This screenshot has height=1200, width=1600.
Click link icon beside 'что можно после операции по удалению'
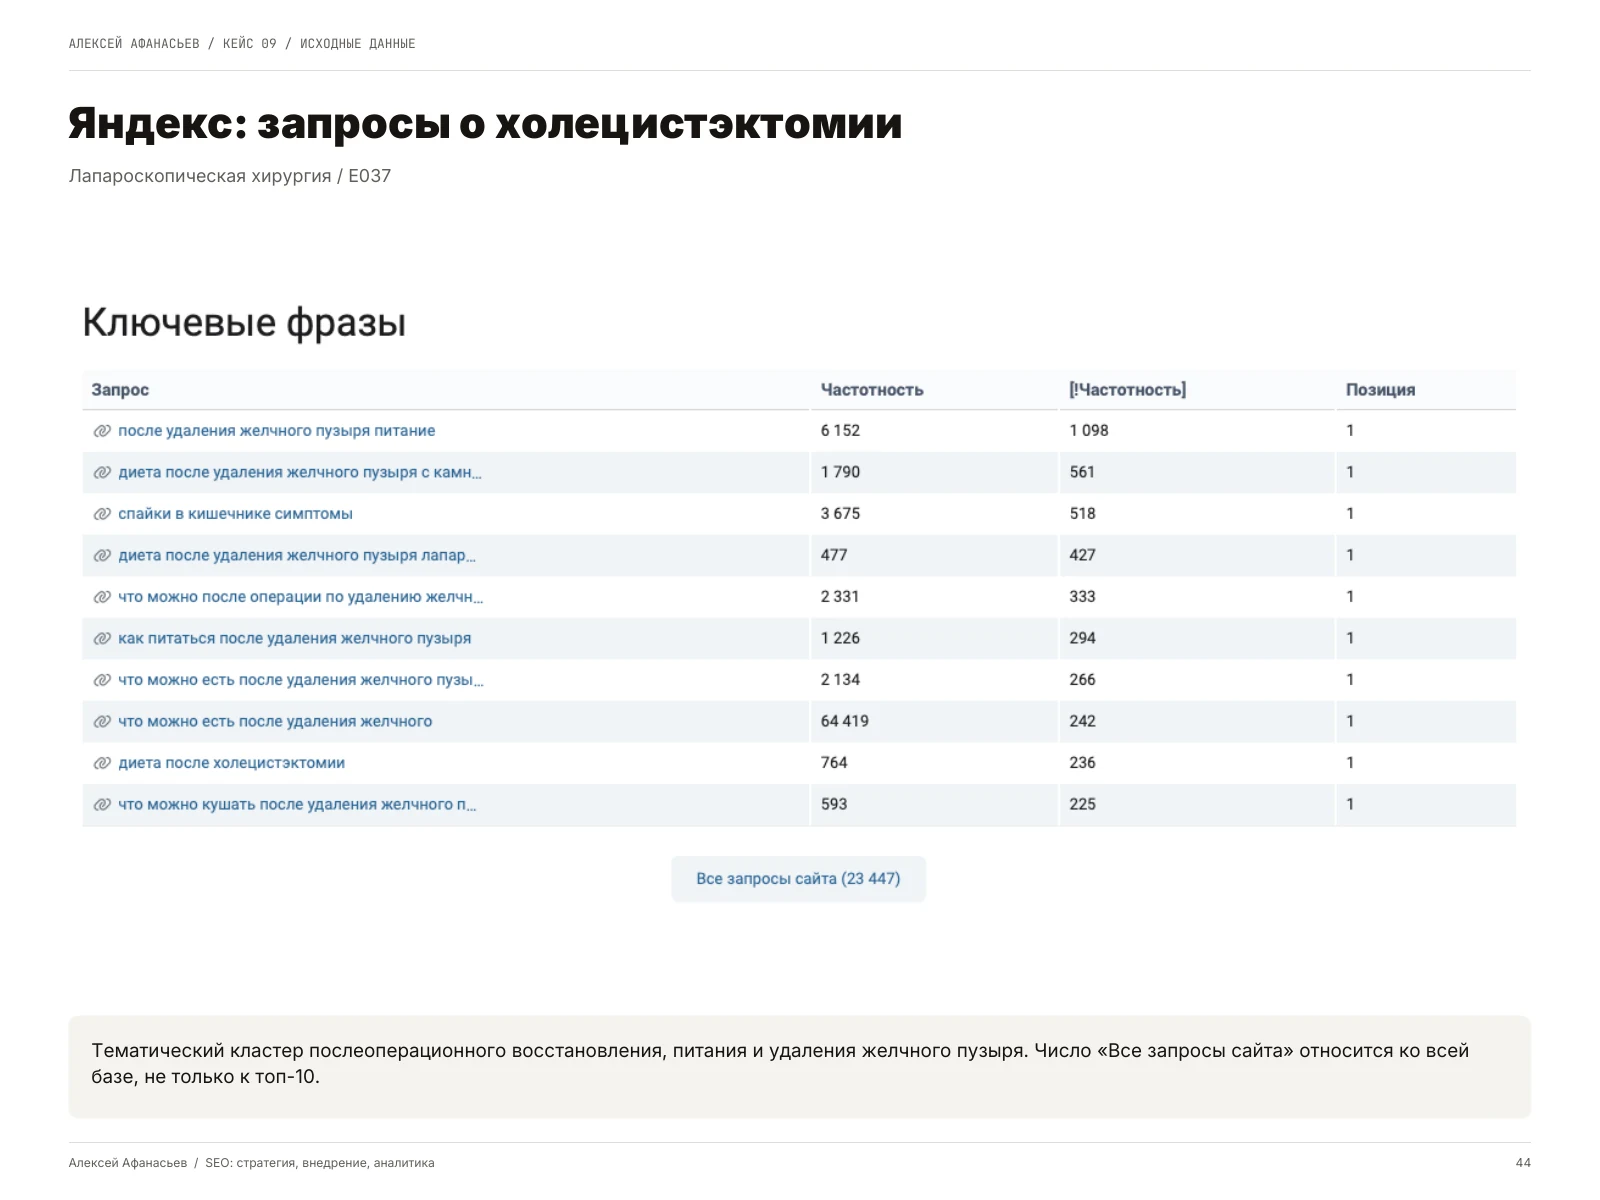[102, 597]
